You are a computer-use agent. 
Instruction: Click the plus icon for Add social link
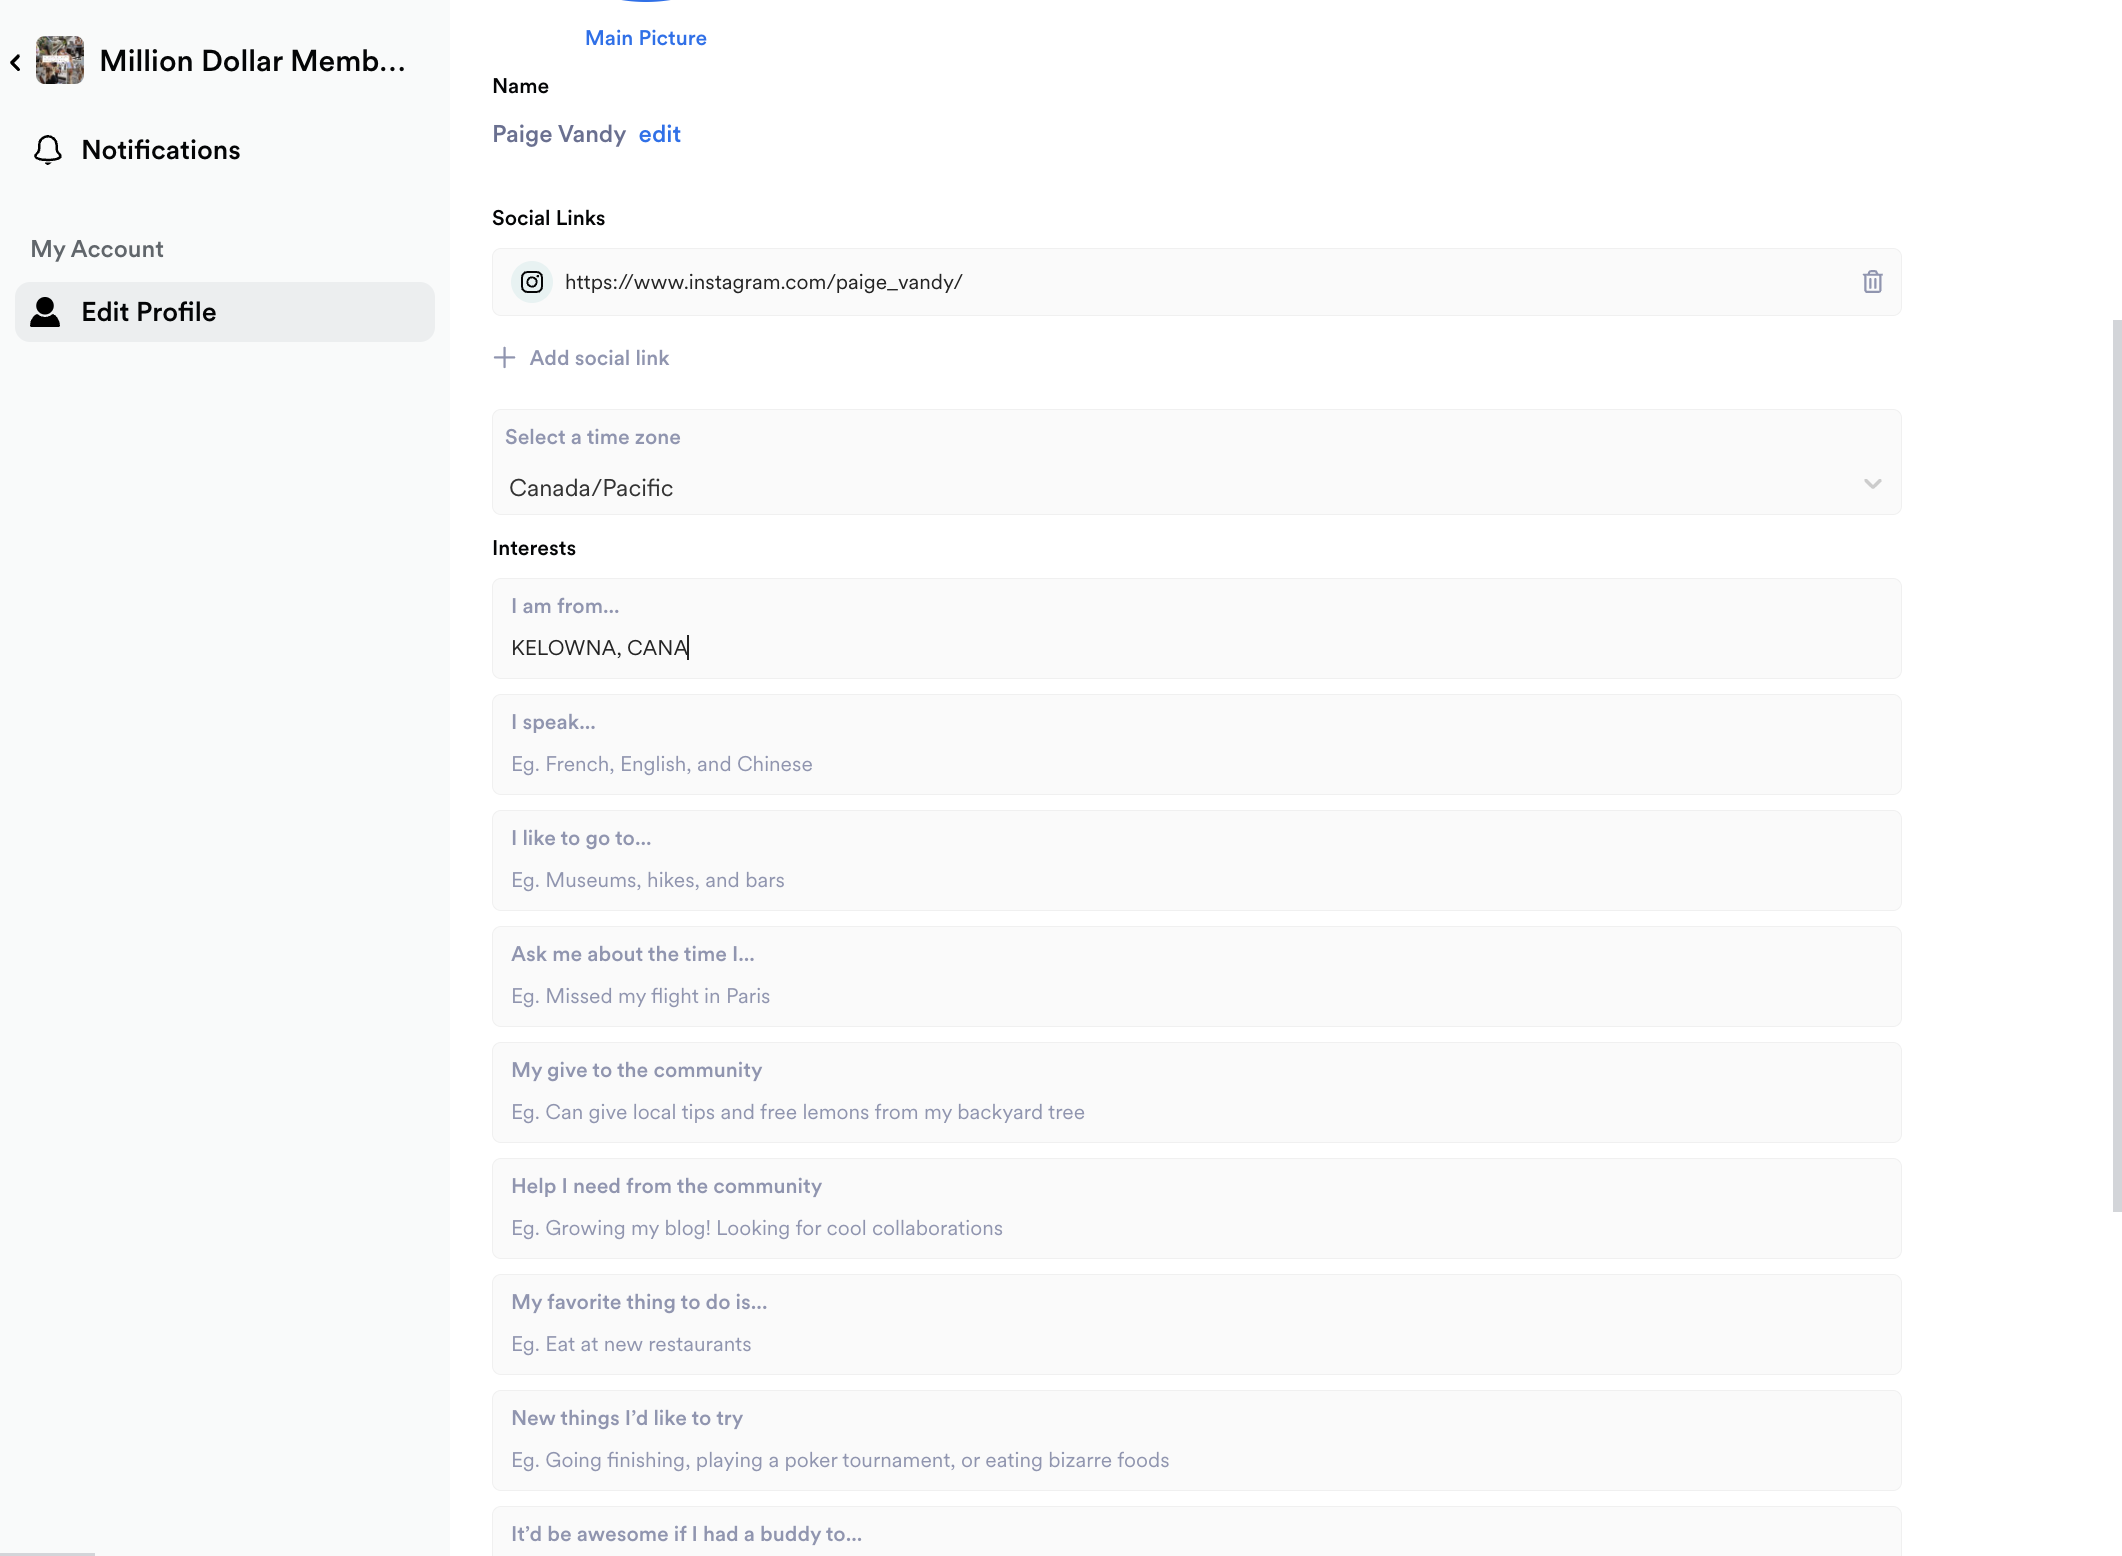pyautogui.click(x=505, y=358)
